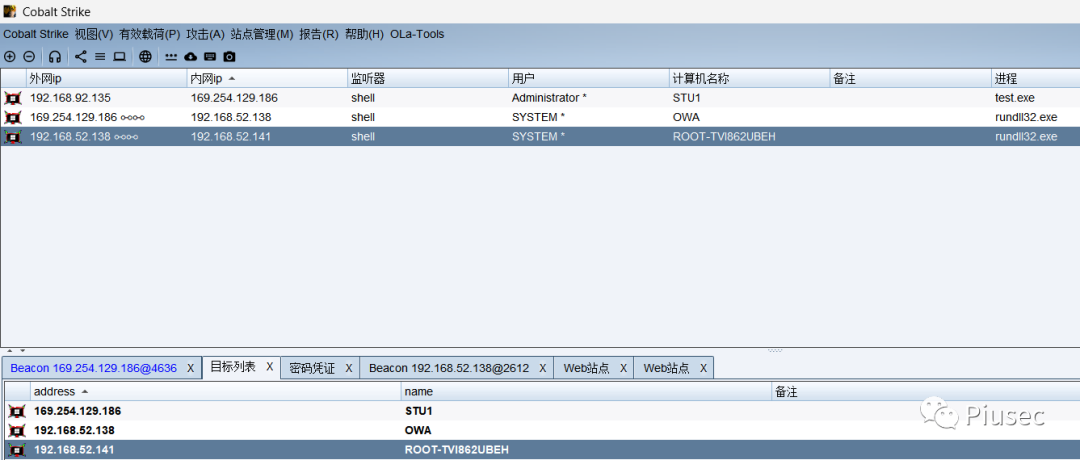This screenshot has height=460, width=1080.
Task: Open credentials view via dots icon
Action: (x=172, y=56)
